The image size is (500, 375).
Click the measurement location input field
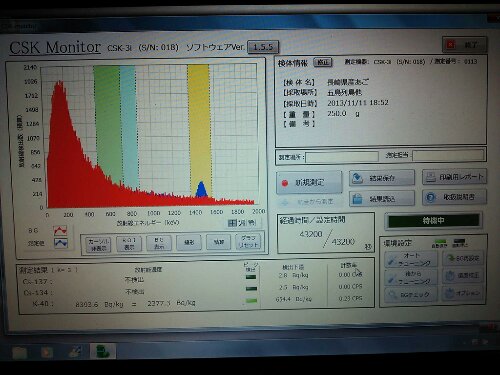342,157
